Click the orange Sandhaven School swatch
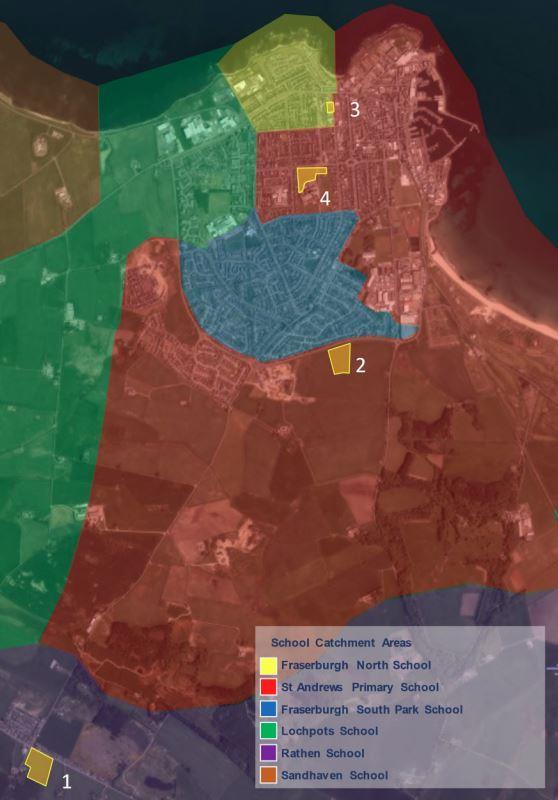558x800 pixels. (x=268, y=776)
